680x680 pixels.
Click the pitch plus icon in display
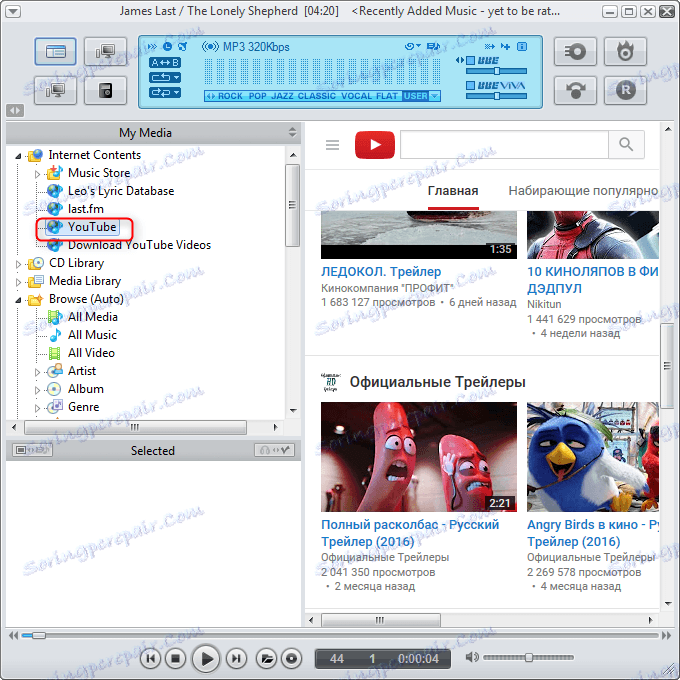point(506,46)
